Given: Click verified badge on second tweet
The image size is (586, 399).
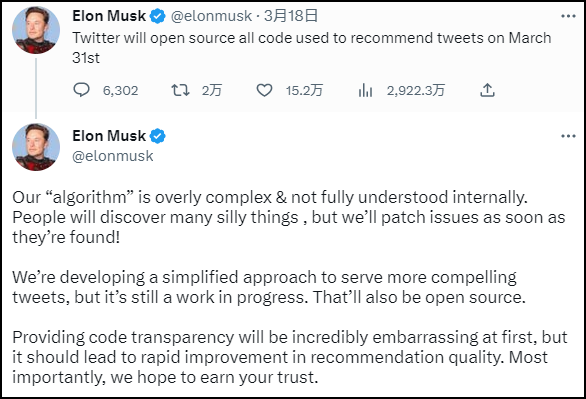Looking at the screenshot, I should (x=158, y=136).
